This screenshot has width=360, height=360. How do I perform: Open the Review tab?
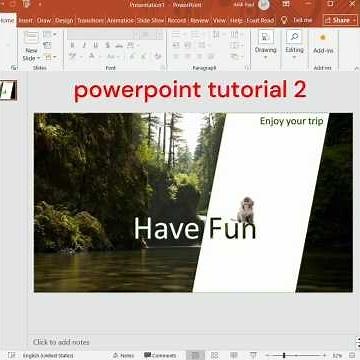(x=199, y=21)
